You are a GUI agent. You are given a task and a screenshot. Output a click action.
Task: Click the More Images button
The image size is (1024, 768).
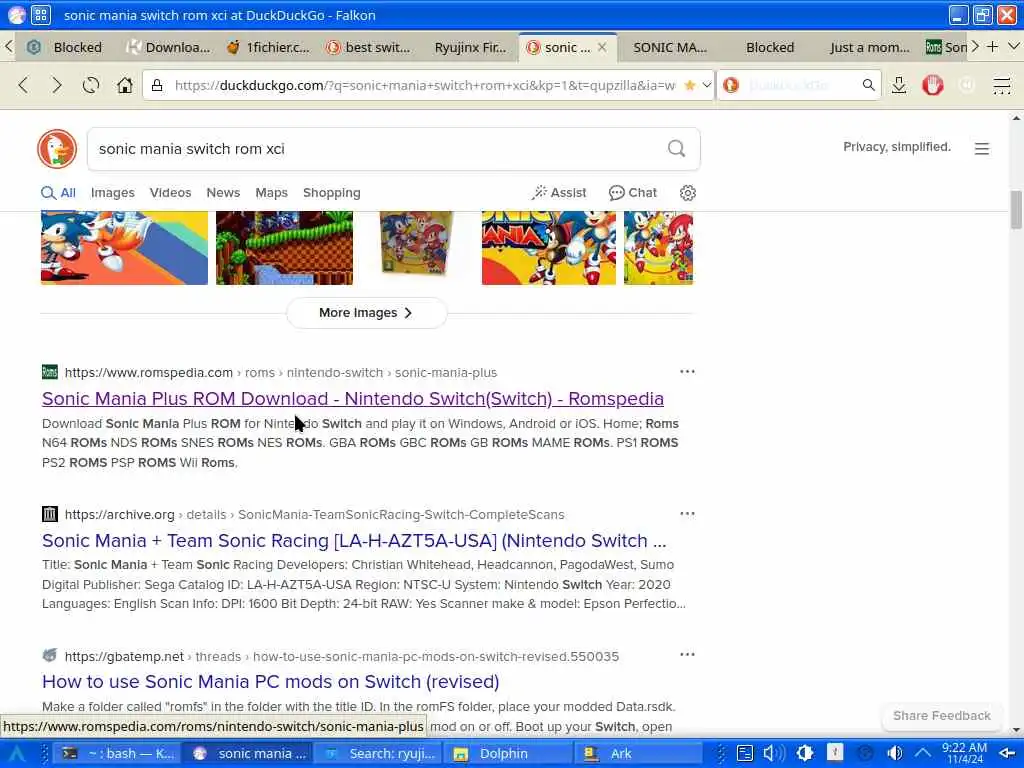(x=366, y=313)
